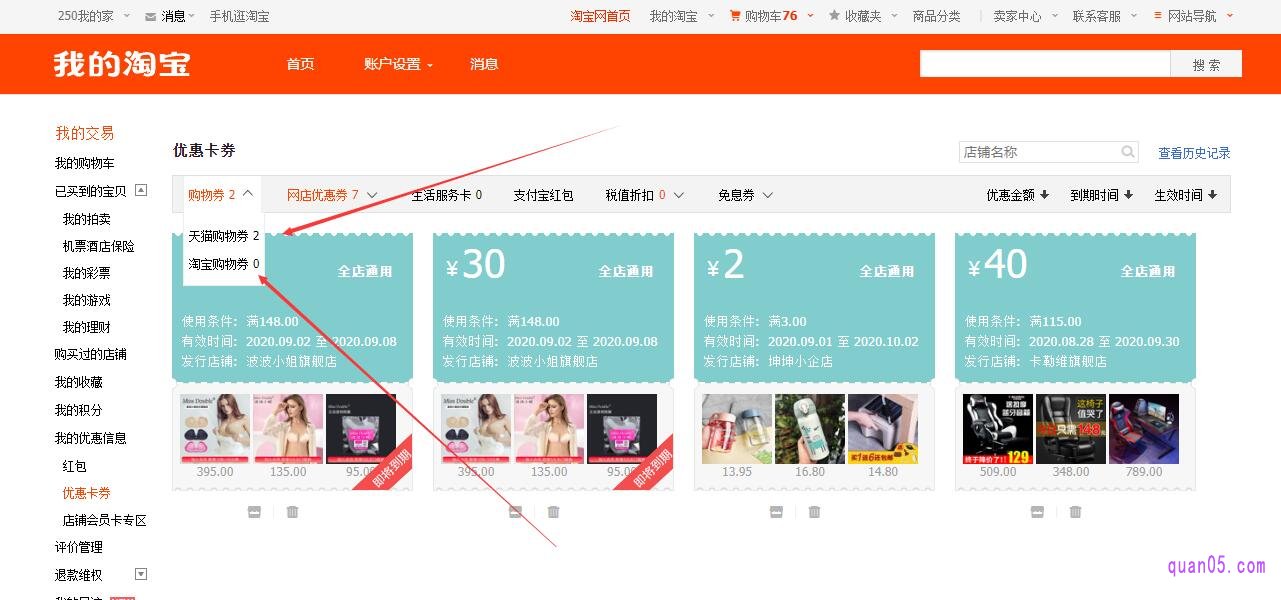Delete the ¥2 coupon with trash icon
The height and width of the screenshot is (600, 1281).
point(814,512)
